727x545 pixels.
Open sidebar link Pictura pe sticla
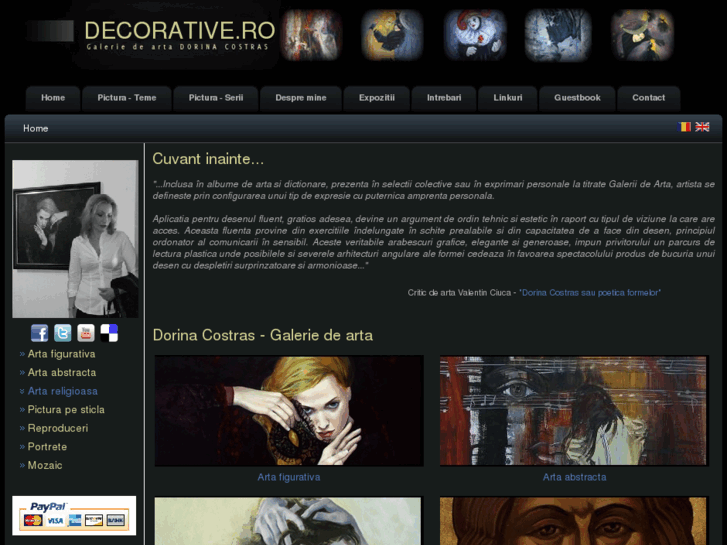66,410
